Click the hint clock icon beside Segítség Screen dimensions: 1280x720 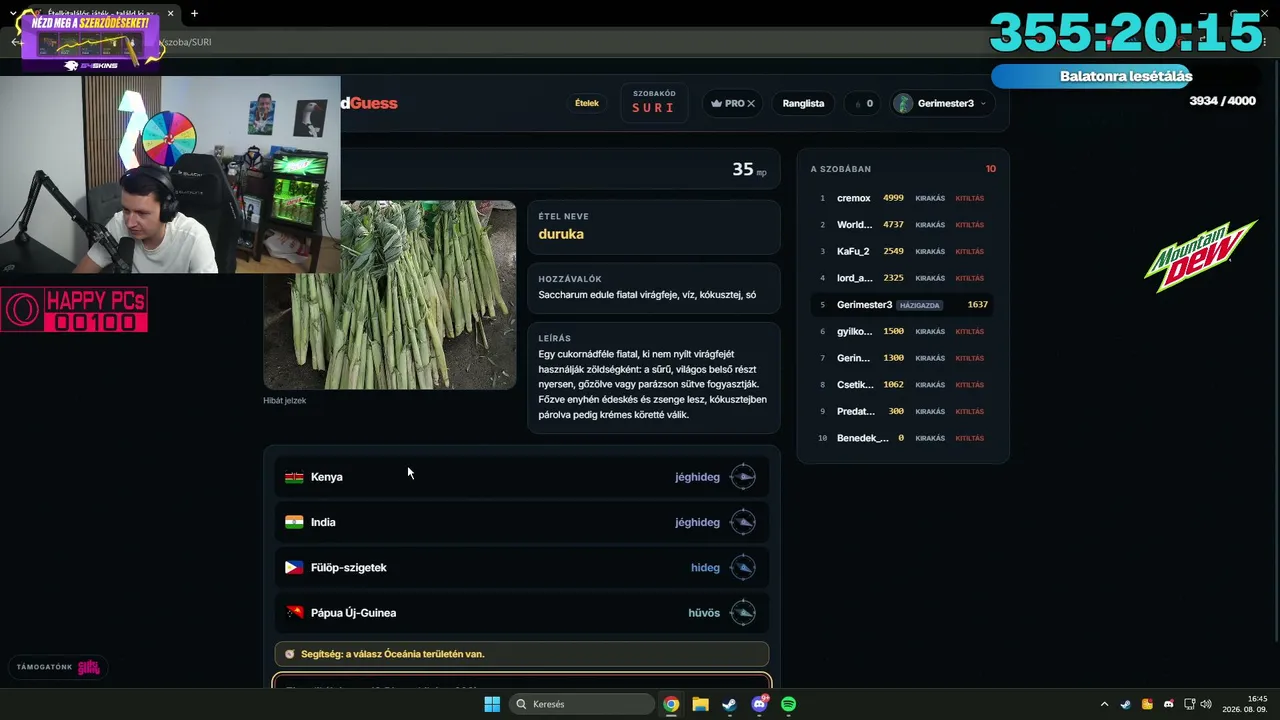click(289, 654)
